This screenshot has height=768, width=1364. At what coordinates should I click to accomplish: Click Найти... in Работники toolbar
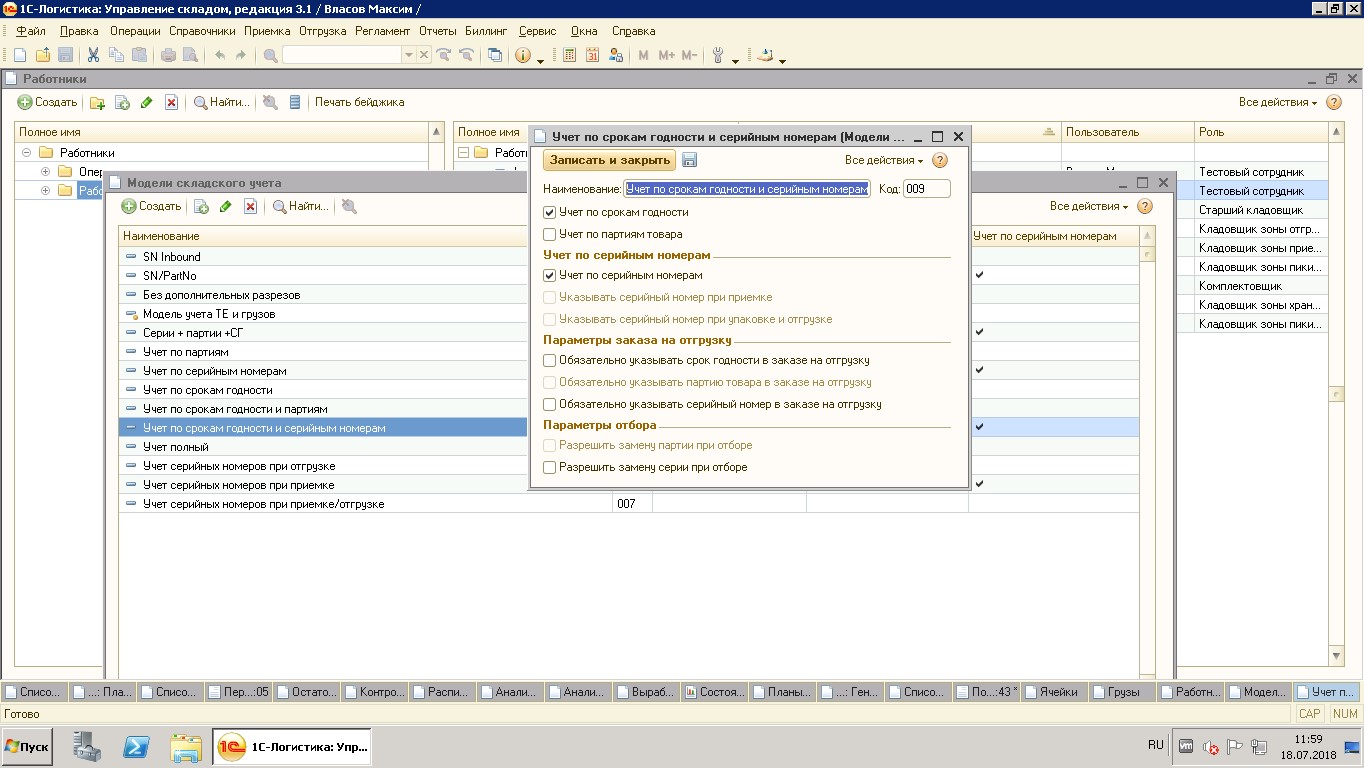coord(221,102)
